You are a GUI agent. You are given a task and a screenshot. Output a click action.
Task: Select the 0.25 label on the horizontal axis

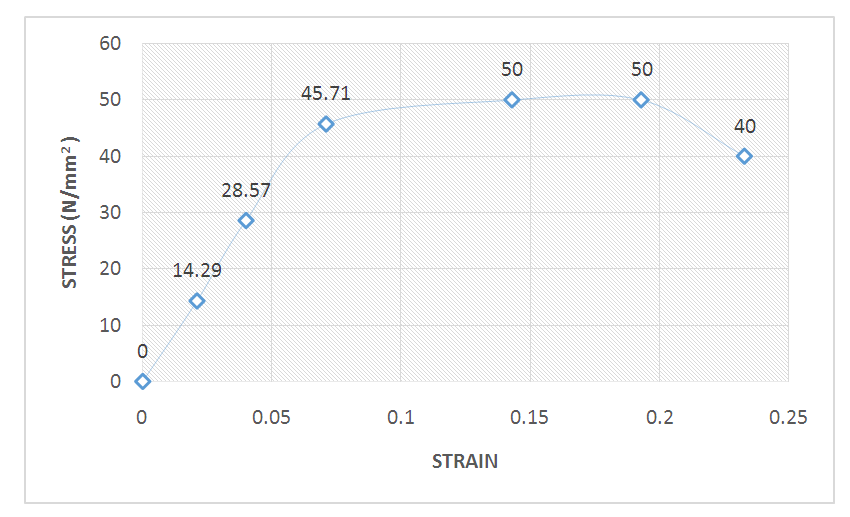tap(788, 415)
